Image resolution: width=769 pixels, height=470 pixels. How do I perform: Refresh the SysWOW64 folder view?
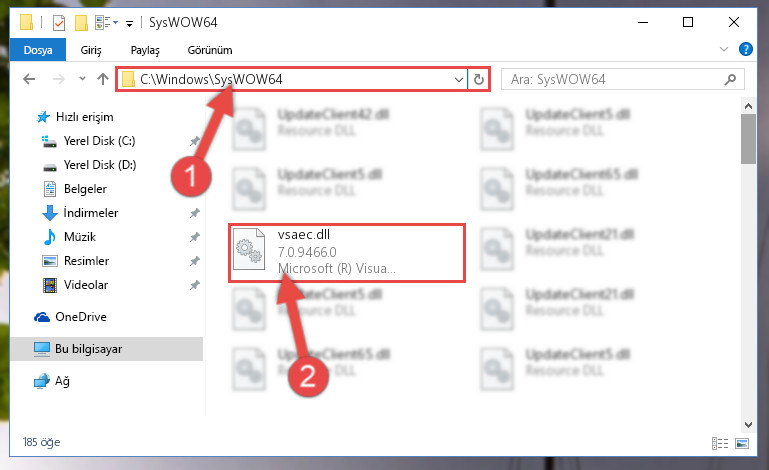coord(479,79)
